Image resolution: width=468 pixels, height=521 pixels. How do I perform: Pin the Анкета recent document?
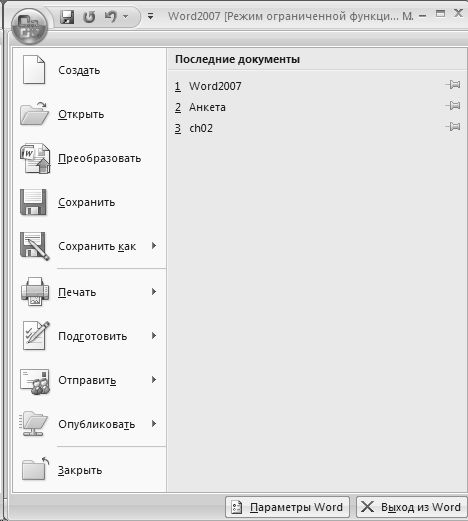(x=453, y=106)
